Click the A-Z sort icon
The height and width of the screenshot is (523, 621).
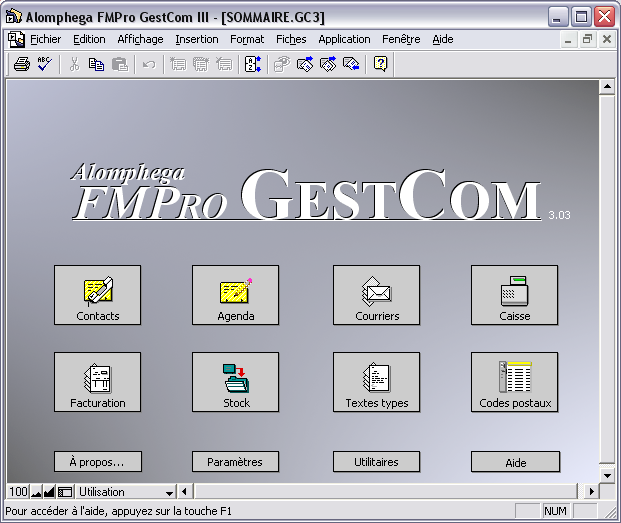click(x=253, y=64)
